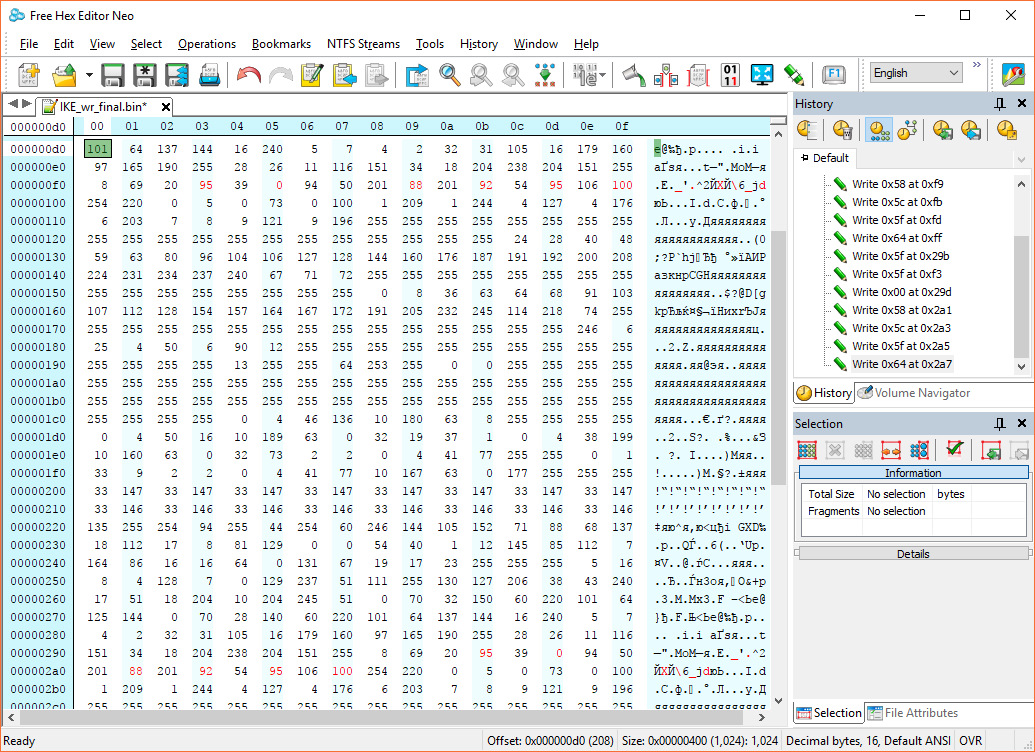This screenshot has height=752, width=1035.
Task: Toggle auto-hide pin on the Selection panel
Action: coord(1002,423)
